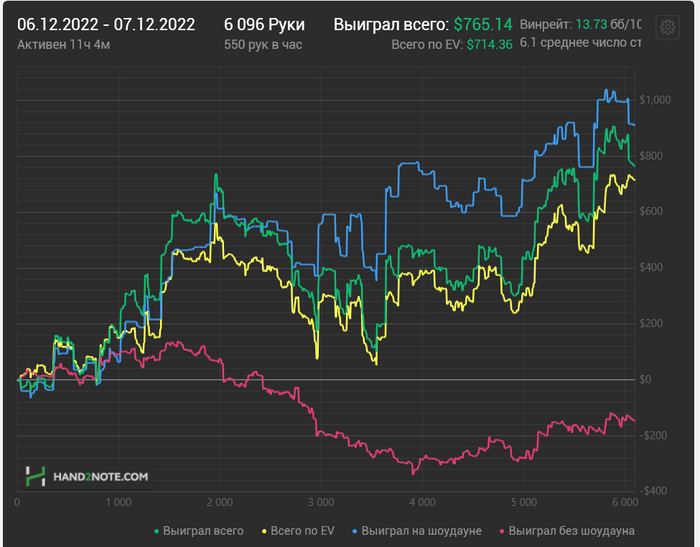Click the $200 y-axis label

click(651, 323)
